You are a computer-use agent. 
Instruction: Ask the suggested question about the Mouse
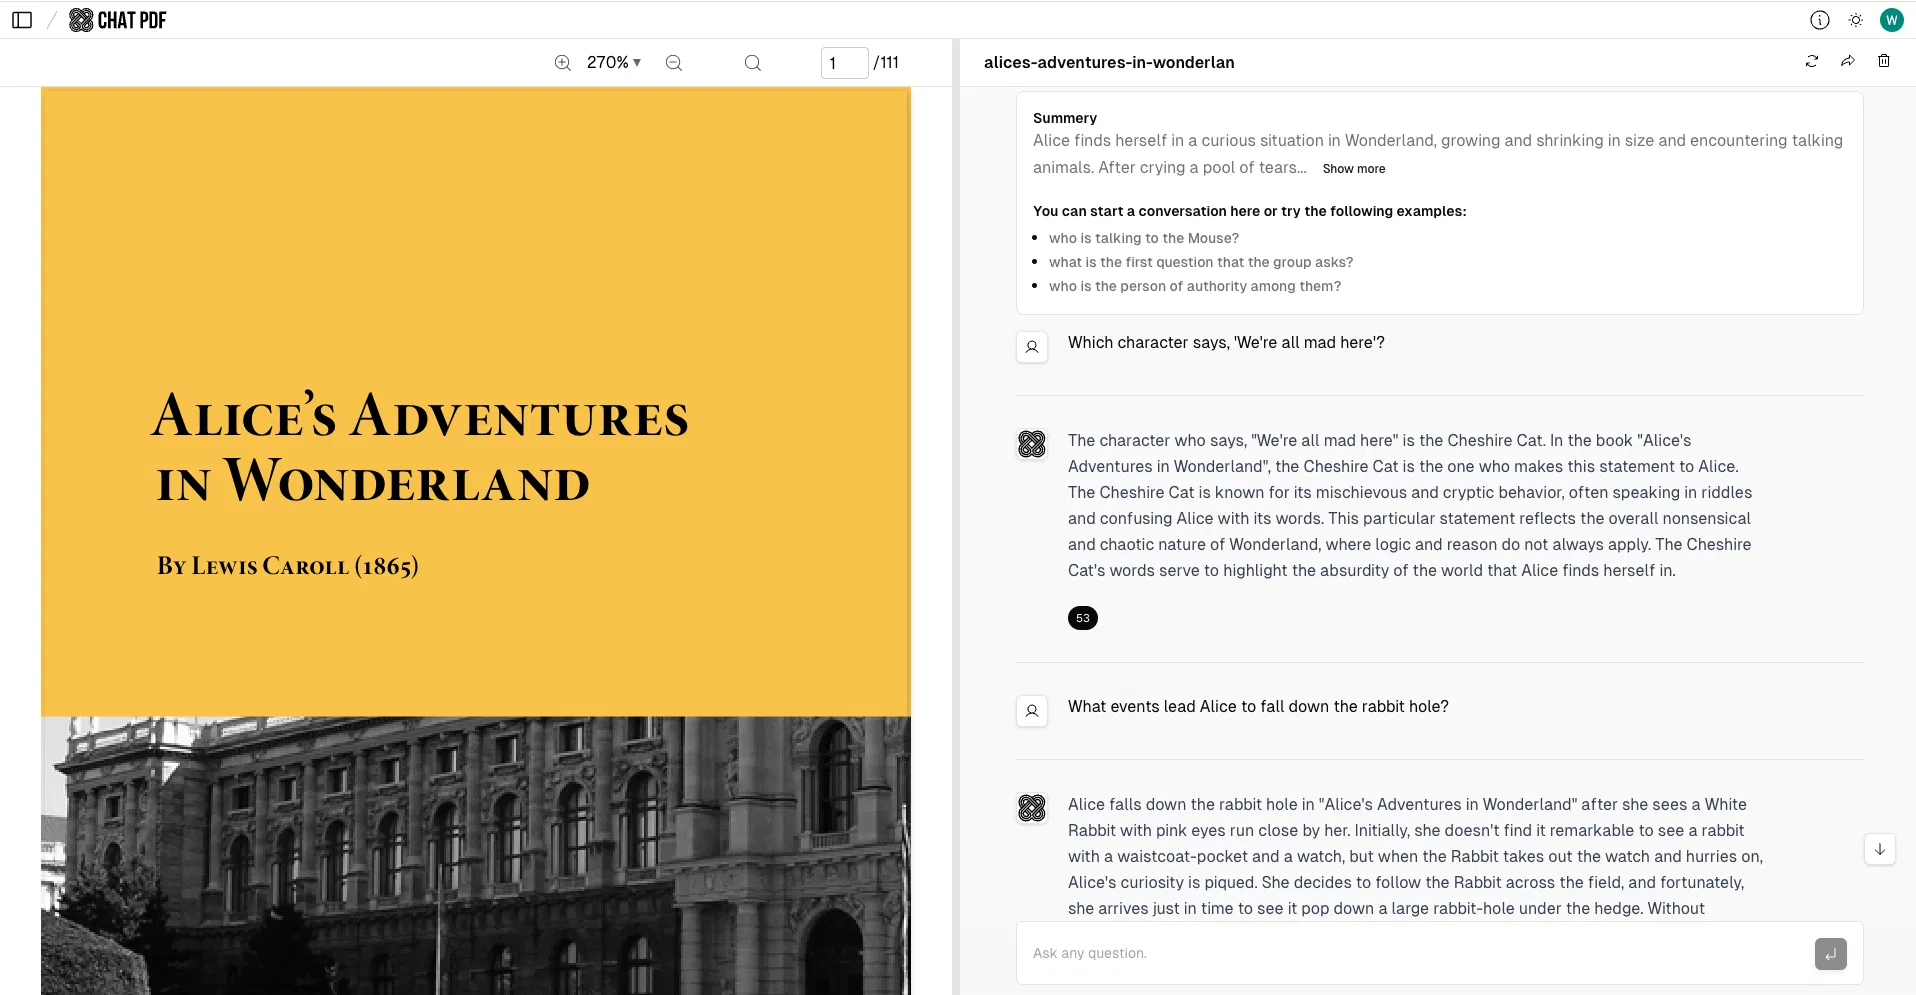(1143, 238)
